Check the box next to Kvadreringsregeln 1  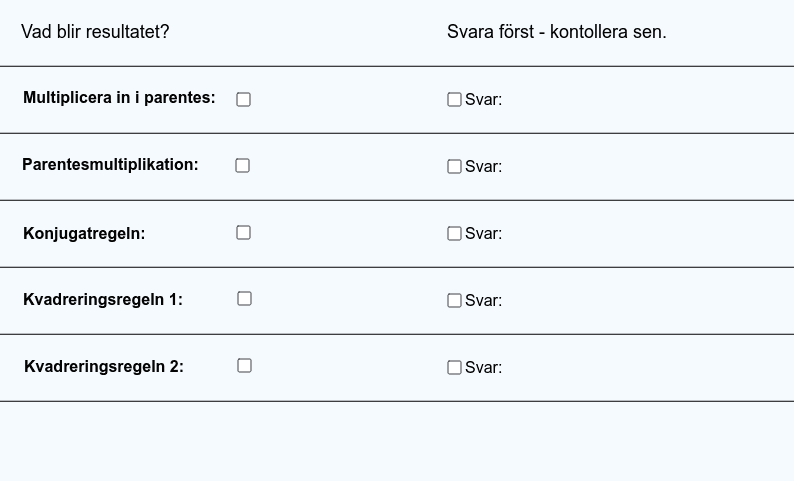coord(245,299)
